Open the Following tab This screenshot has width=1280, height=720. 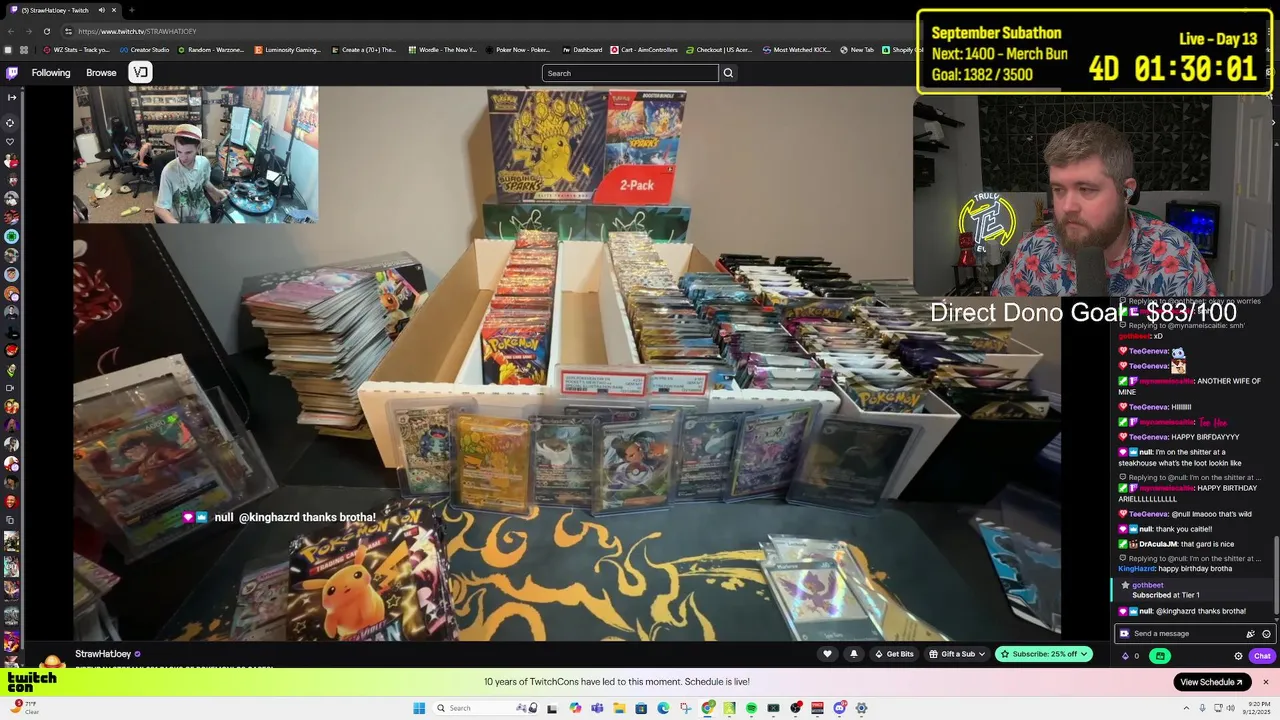[51, 73]
